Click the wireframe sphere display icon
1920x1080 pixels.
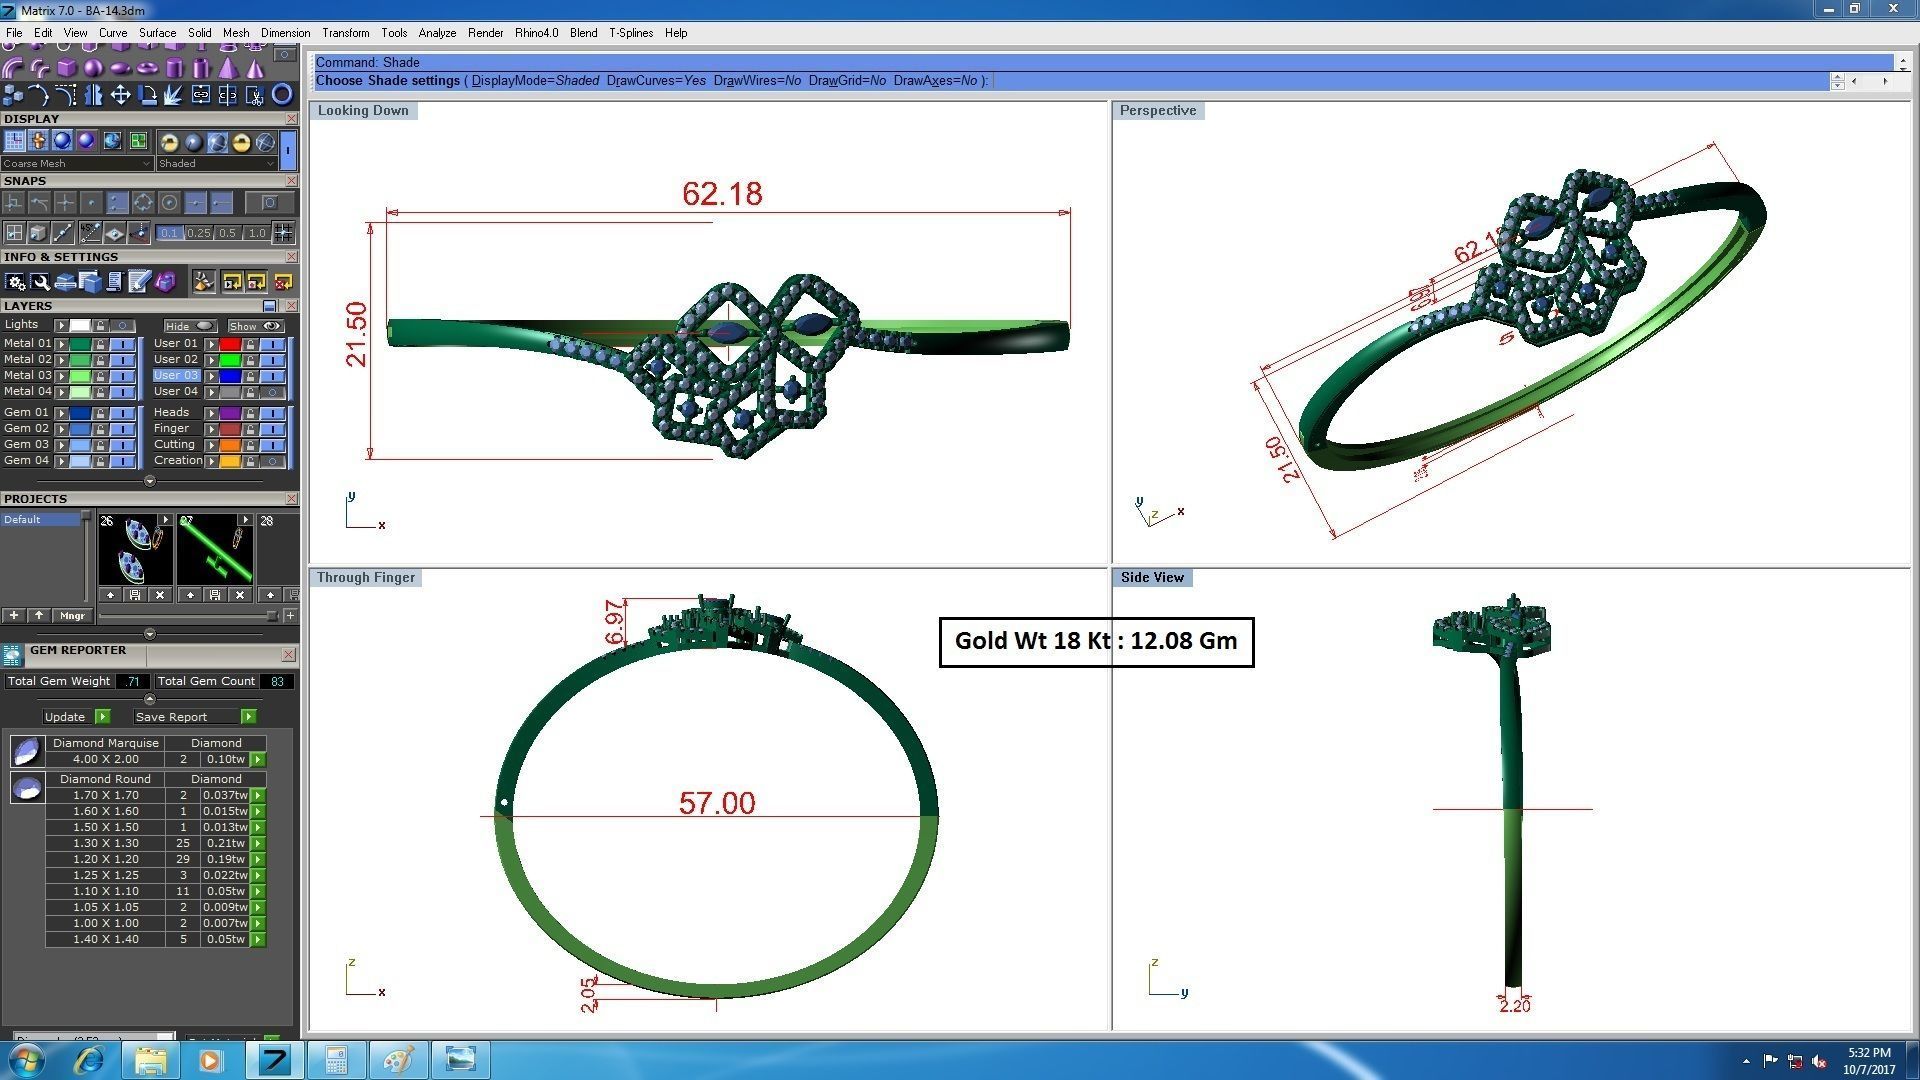265,143
